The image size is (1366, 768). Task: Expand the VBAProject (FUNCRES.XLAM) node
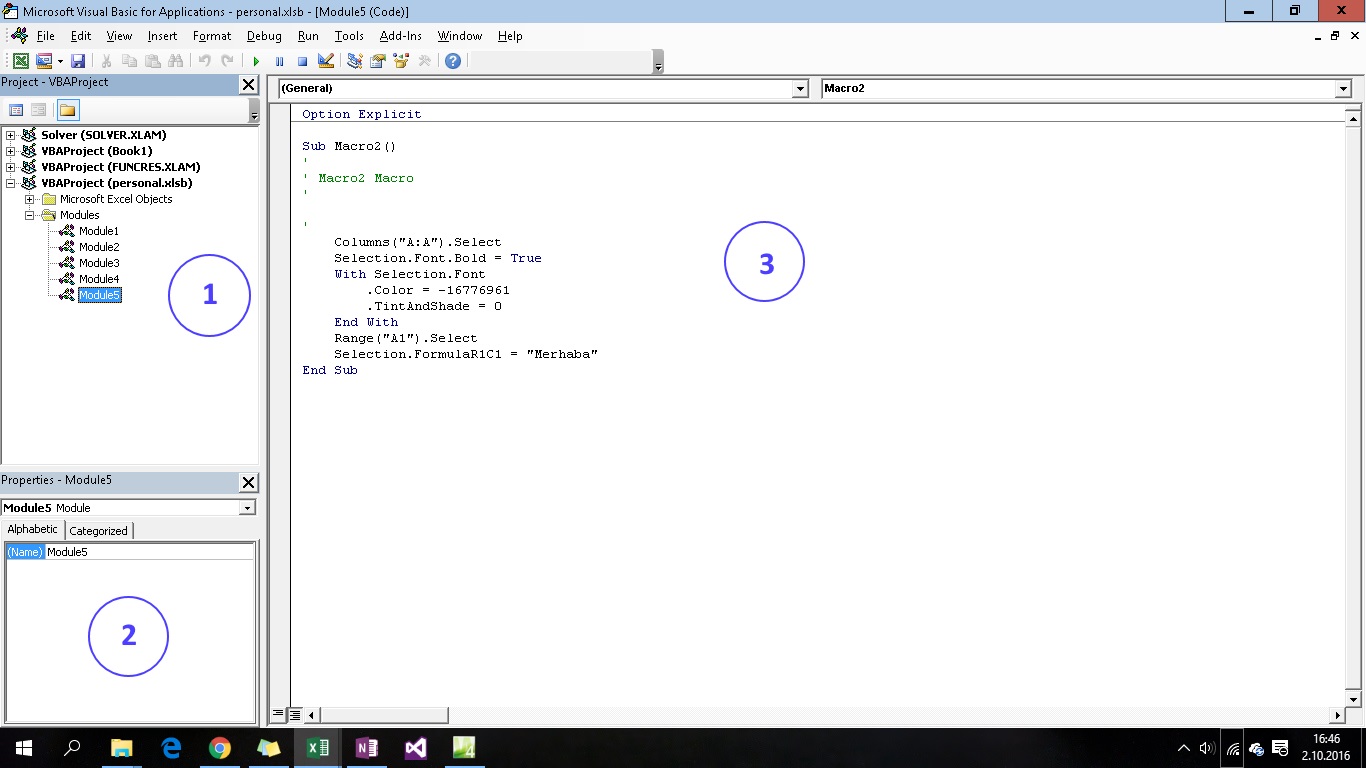click(x=11, y=167)
